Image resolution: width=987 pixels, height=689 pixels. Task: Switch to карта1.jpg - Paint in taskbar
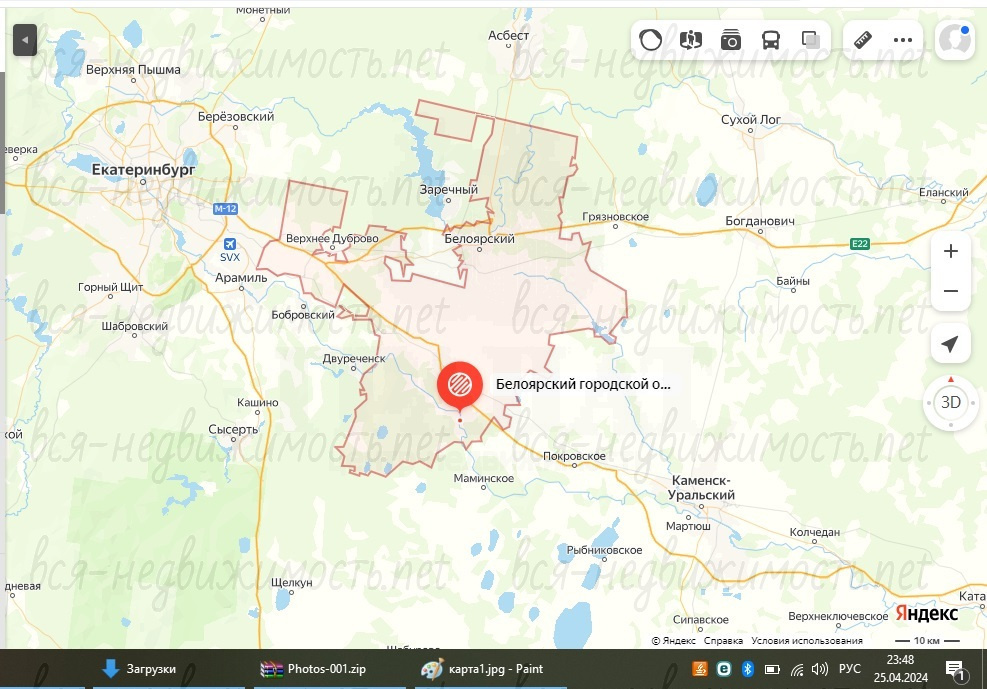[481, 669]
